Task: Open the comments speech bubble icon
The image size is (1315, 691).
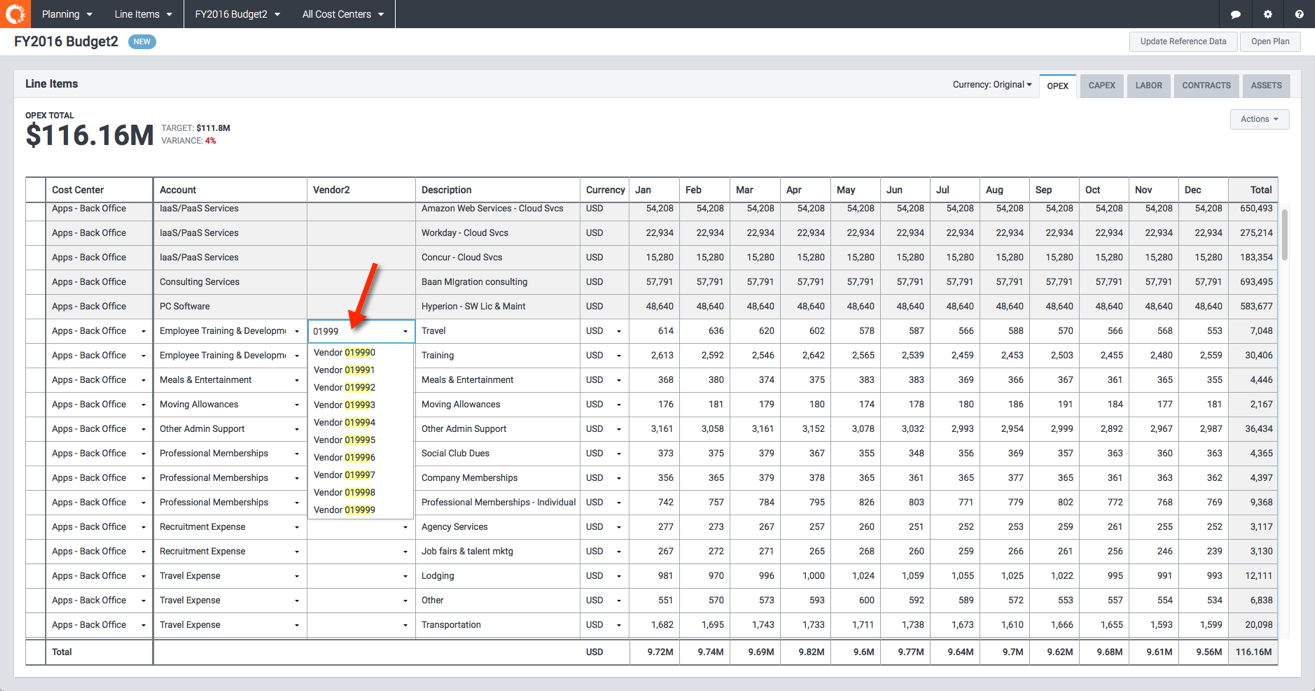Action: (1235, 14)
